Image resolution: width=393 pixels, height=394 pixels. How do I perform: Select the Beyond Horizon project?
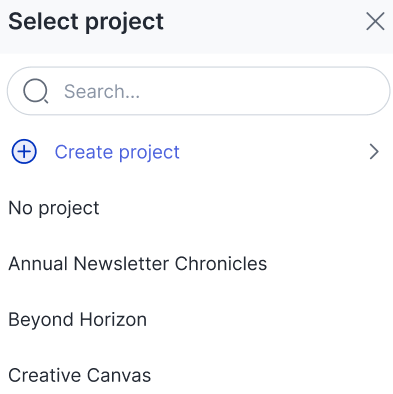pyautogui.click(x=77, y=320)
